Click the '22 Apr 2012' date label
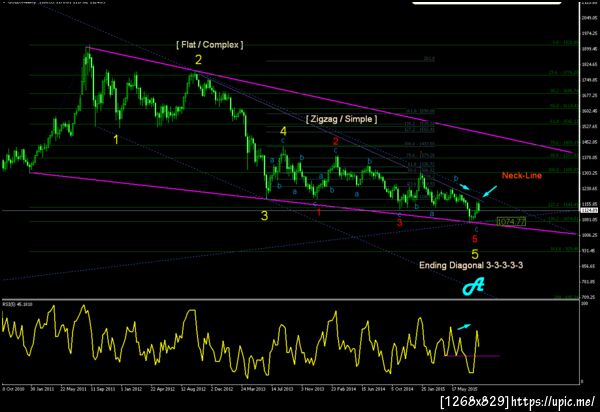Image resolution: width=600 pixels, height=412 pixels. click(x=163, y=389)
